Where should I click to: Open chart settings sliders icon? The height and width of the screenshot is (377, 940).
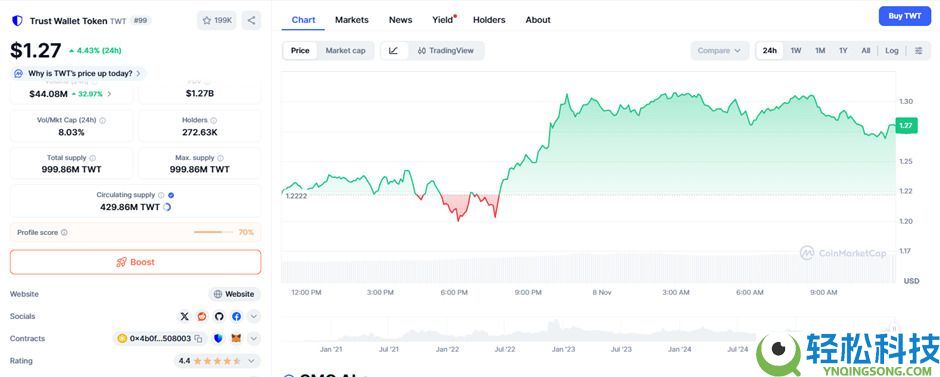click(x=918, y=51)
